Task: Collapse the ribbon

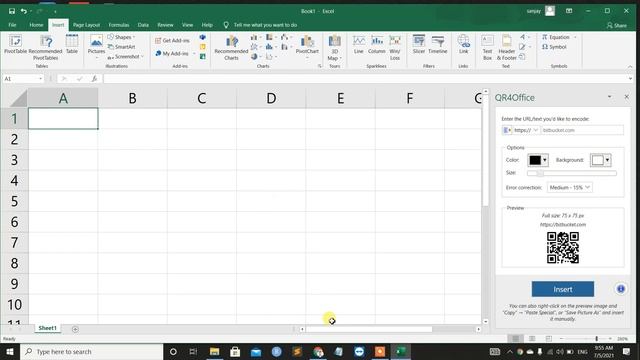Action: [x=630, y=67]
